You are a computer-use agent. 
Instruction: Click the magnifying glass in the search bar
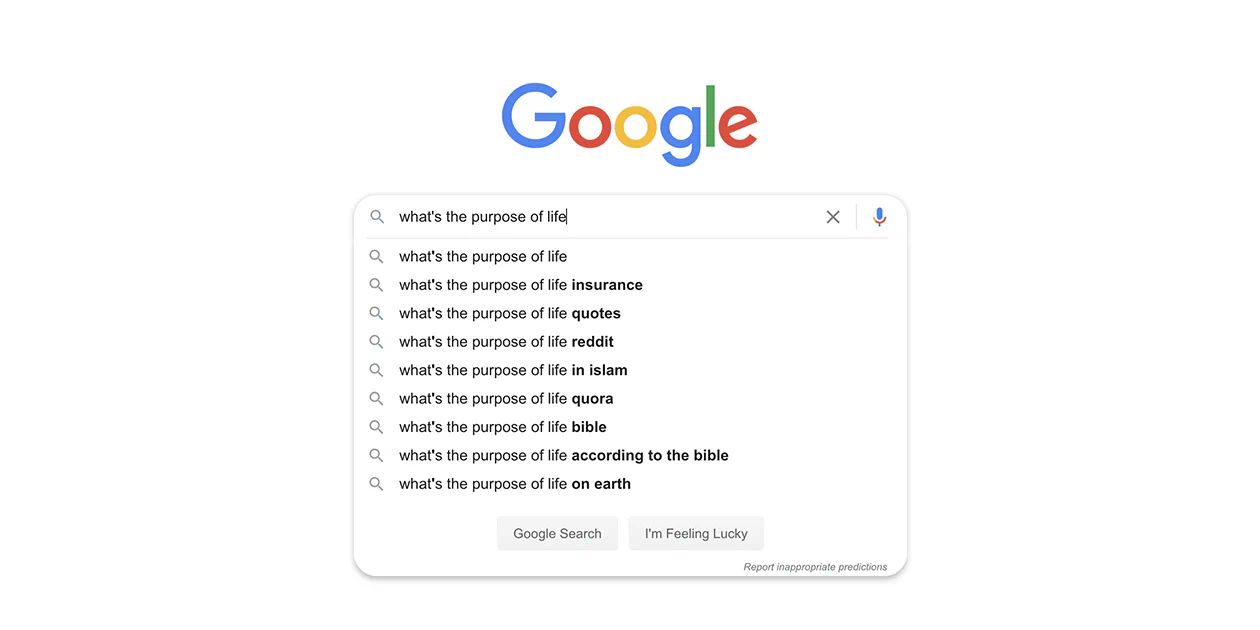377,216
